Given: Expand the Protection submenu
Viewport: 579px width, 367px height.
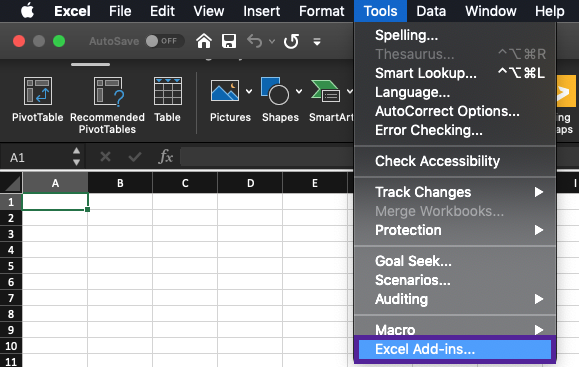Looking at the screenshot, I should [455, 230].
